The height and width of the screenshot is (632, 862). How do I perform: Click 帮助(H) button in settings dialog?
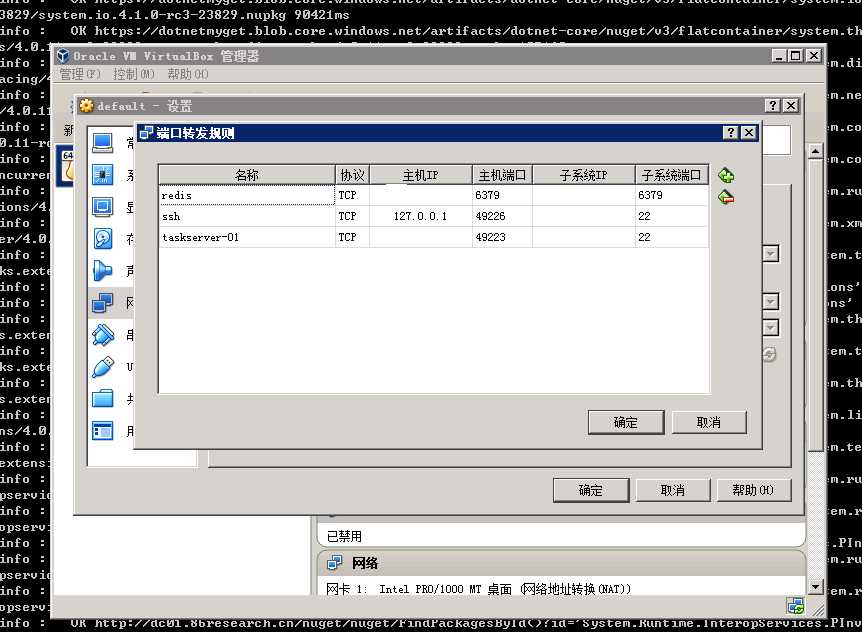(754, 490)
